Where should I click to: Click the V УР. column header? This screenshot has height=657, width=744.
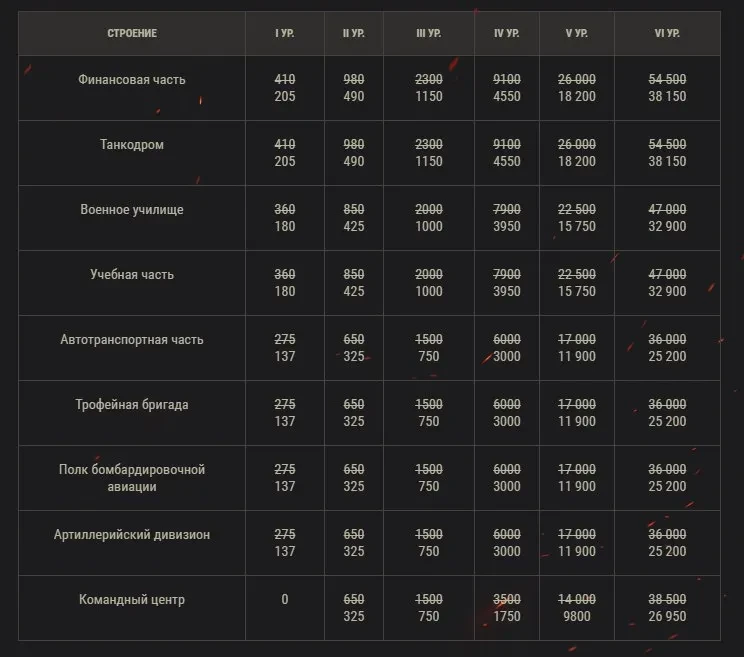577,33
